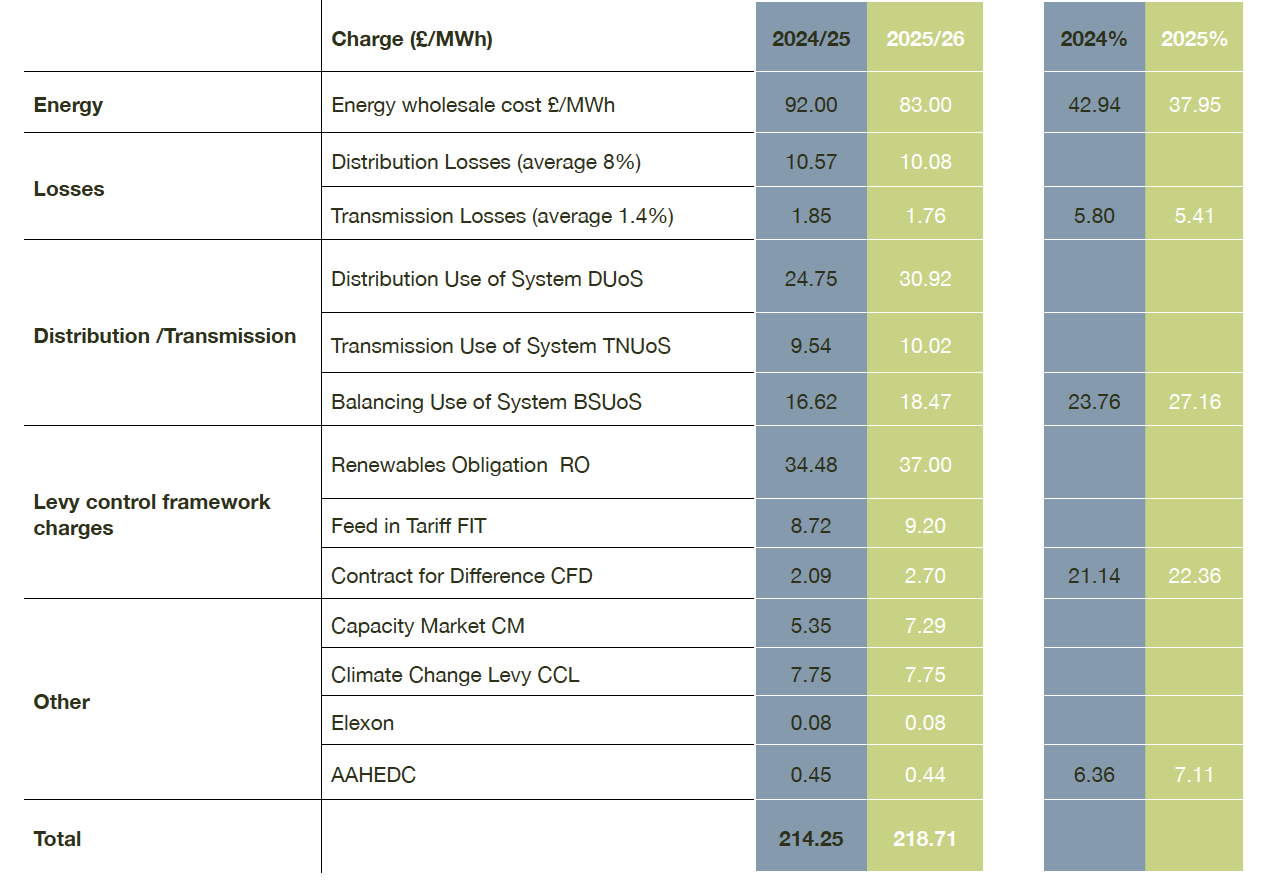Click the 5.35 Capacity Market value

811,626
